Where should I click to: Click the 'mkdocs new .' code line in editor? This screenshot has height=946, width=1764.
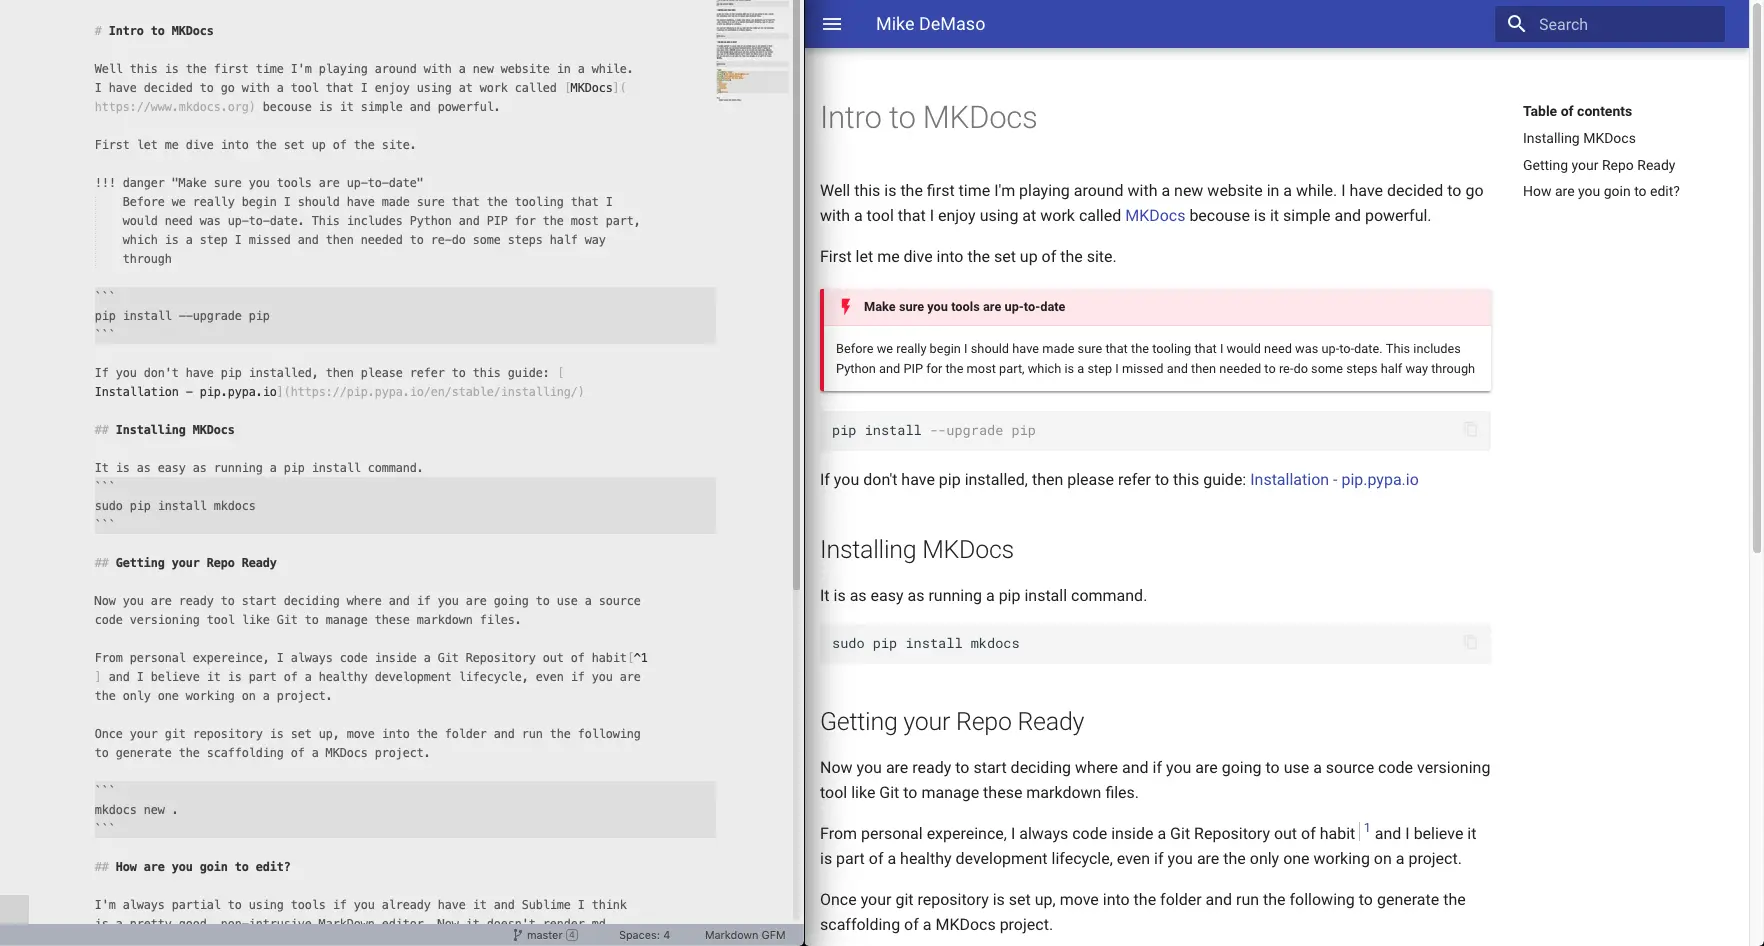point(136,810)
